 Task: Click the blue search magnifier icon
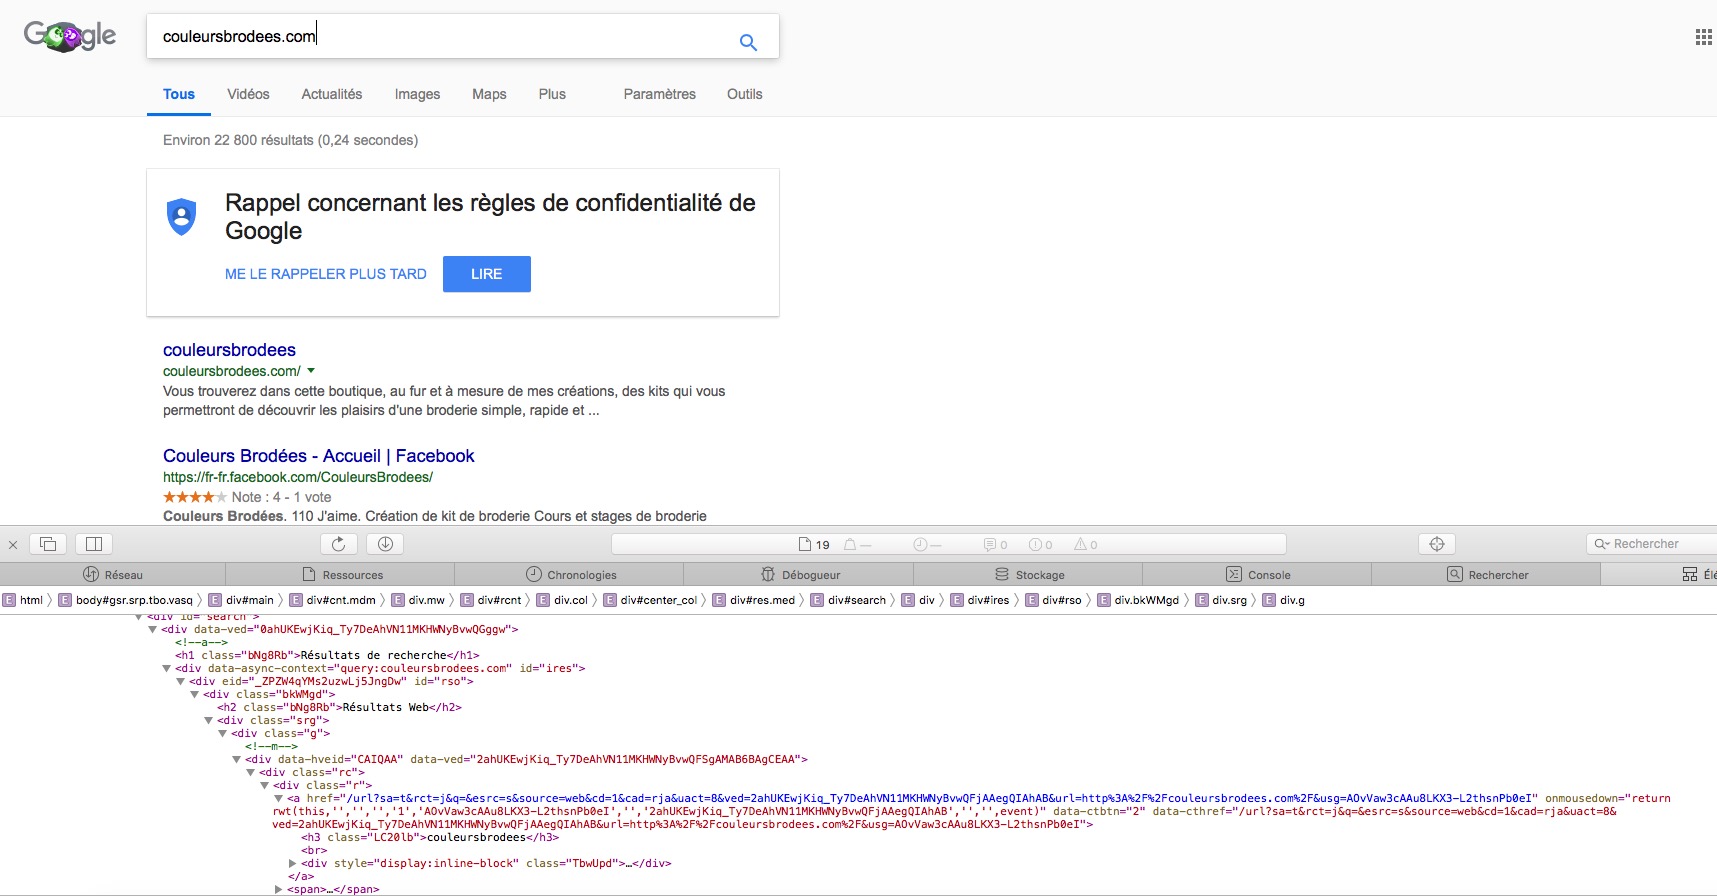pos(748,42)
